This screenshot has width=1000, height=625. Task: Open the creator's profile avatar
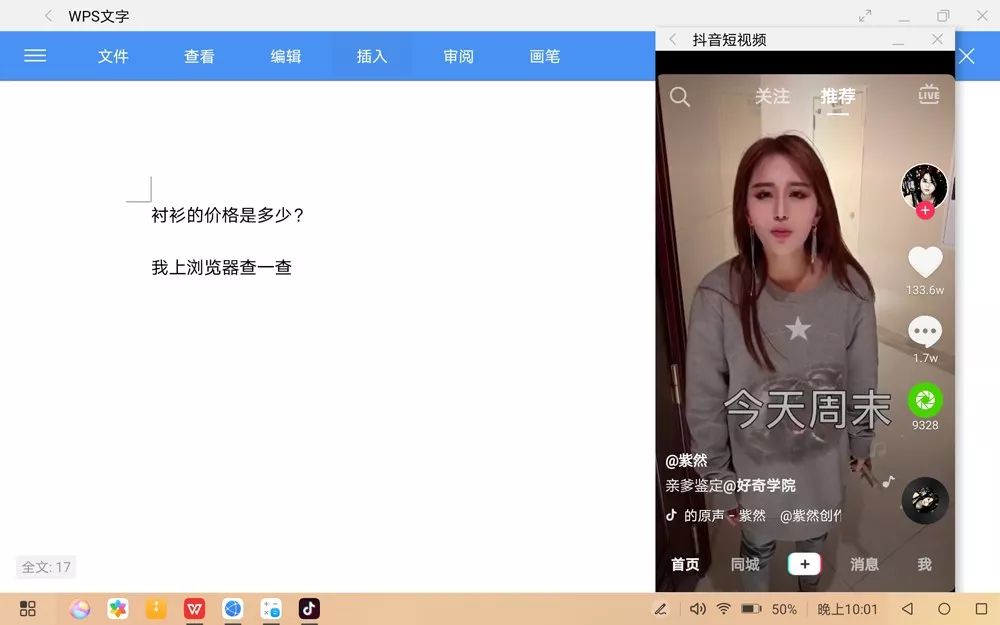point(924,186)
